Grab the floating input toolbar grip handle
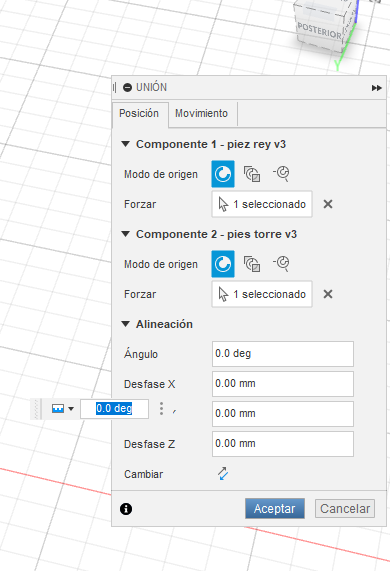Viewport: 390px width, 571px height. (x=36, y=409)
